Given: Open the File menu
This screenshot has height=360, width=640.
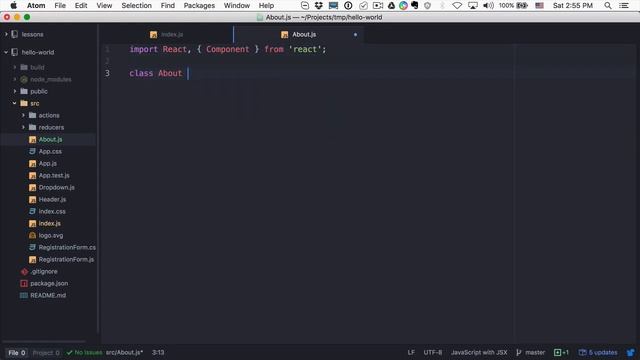Looking at the screenshot, I should click(x=60, y=5).
